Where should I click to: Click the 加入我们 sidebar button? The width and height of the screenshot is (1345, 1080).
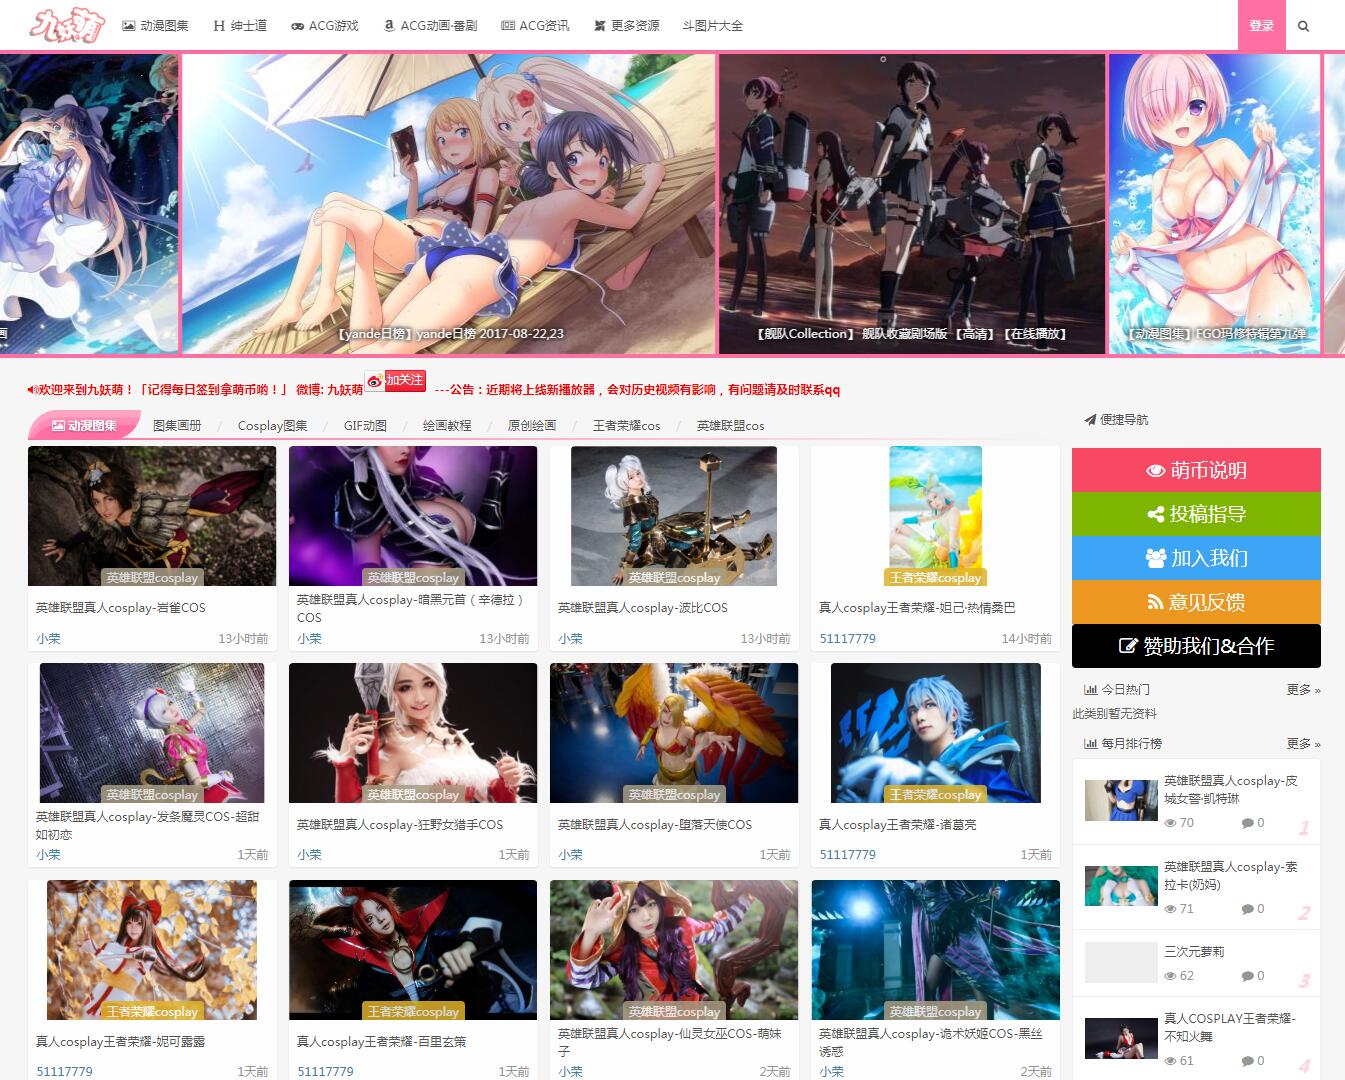coord(1196,558)
